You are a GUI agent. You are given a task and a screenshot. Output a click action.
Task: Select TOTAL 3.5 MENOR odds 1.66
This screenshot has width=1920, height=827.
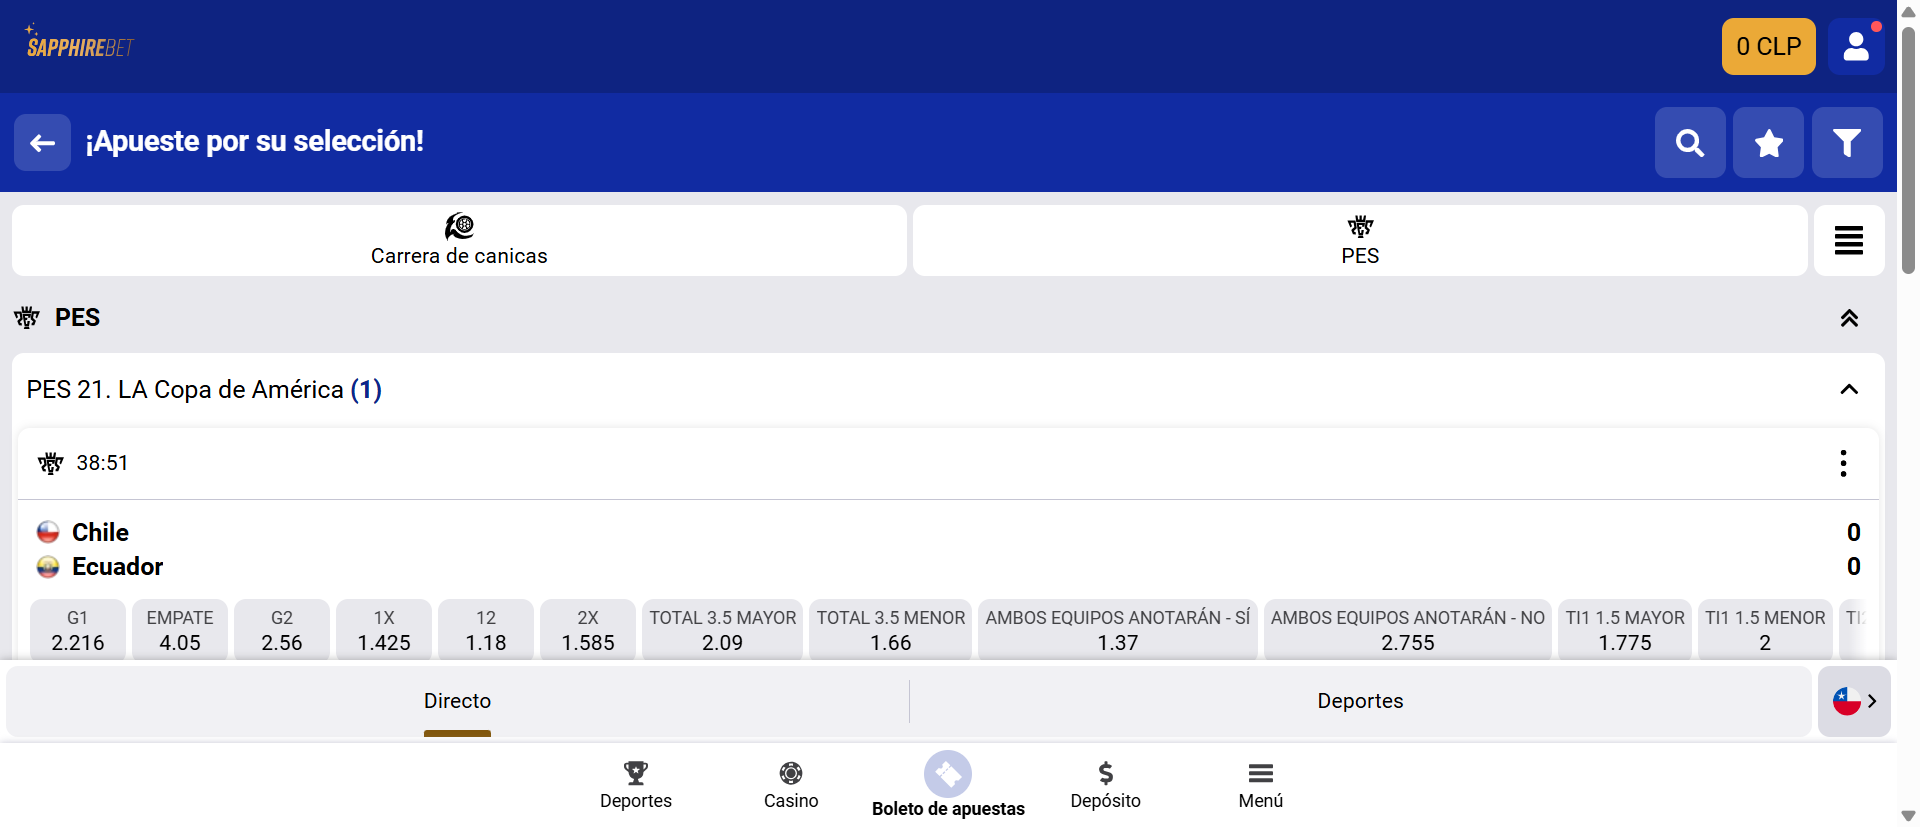point(891,630)
